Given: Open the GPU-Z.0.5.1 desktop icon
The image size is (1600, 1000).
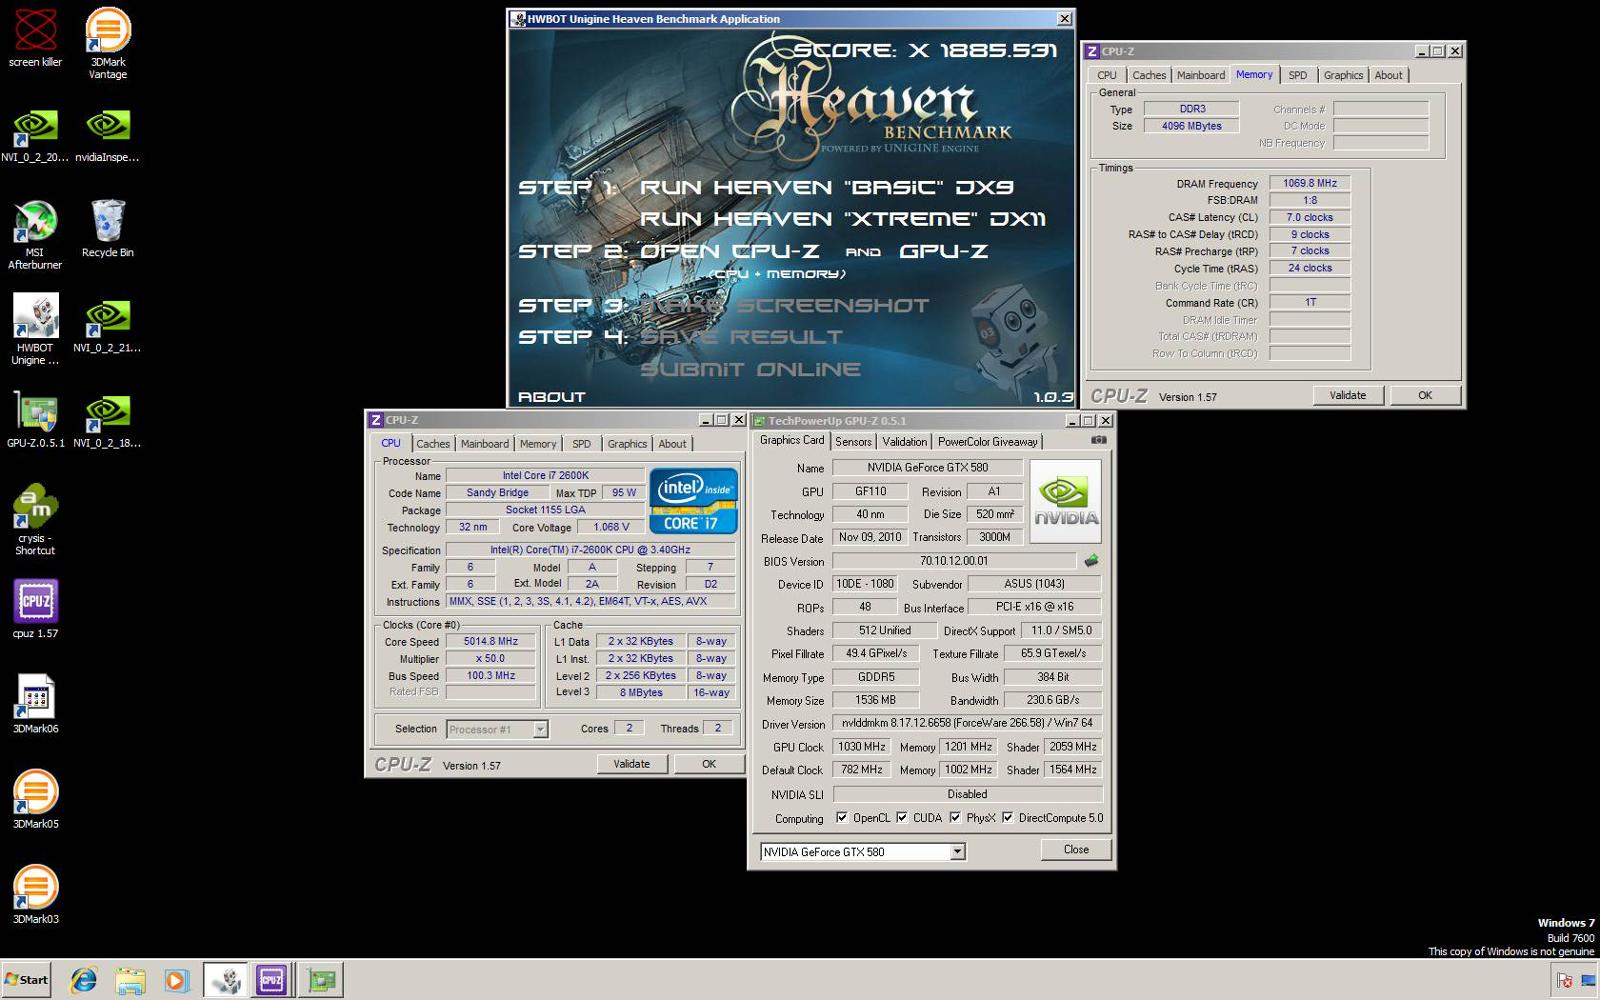Looking at the screenshot, I should [36, 421].
